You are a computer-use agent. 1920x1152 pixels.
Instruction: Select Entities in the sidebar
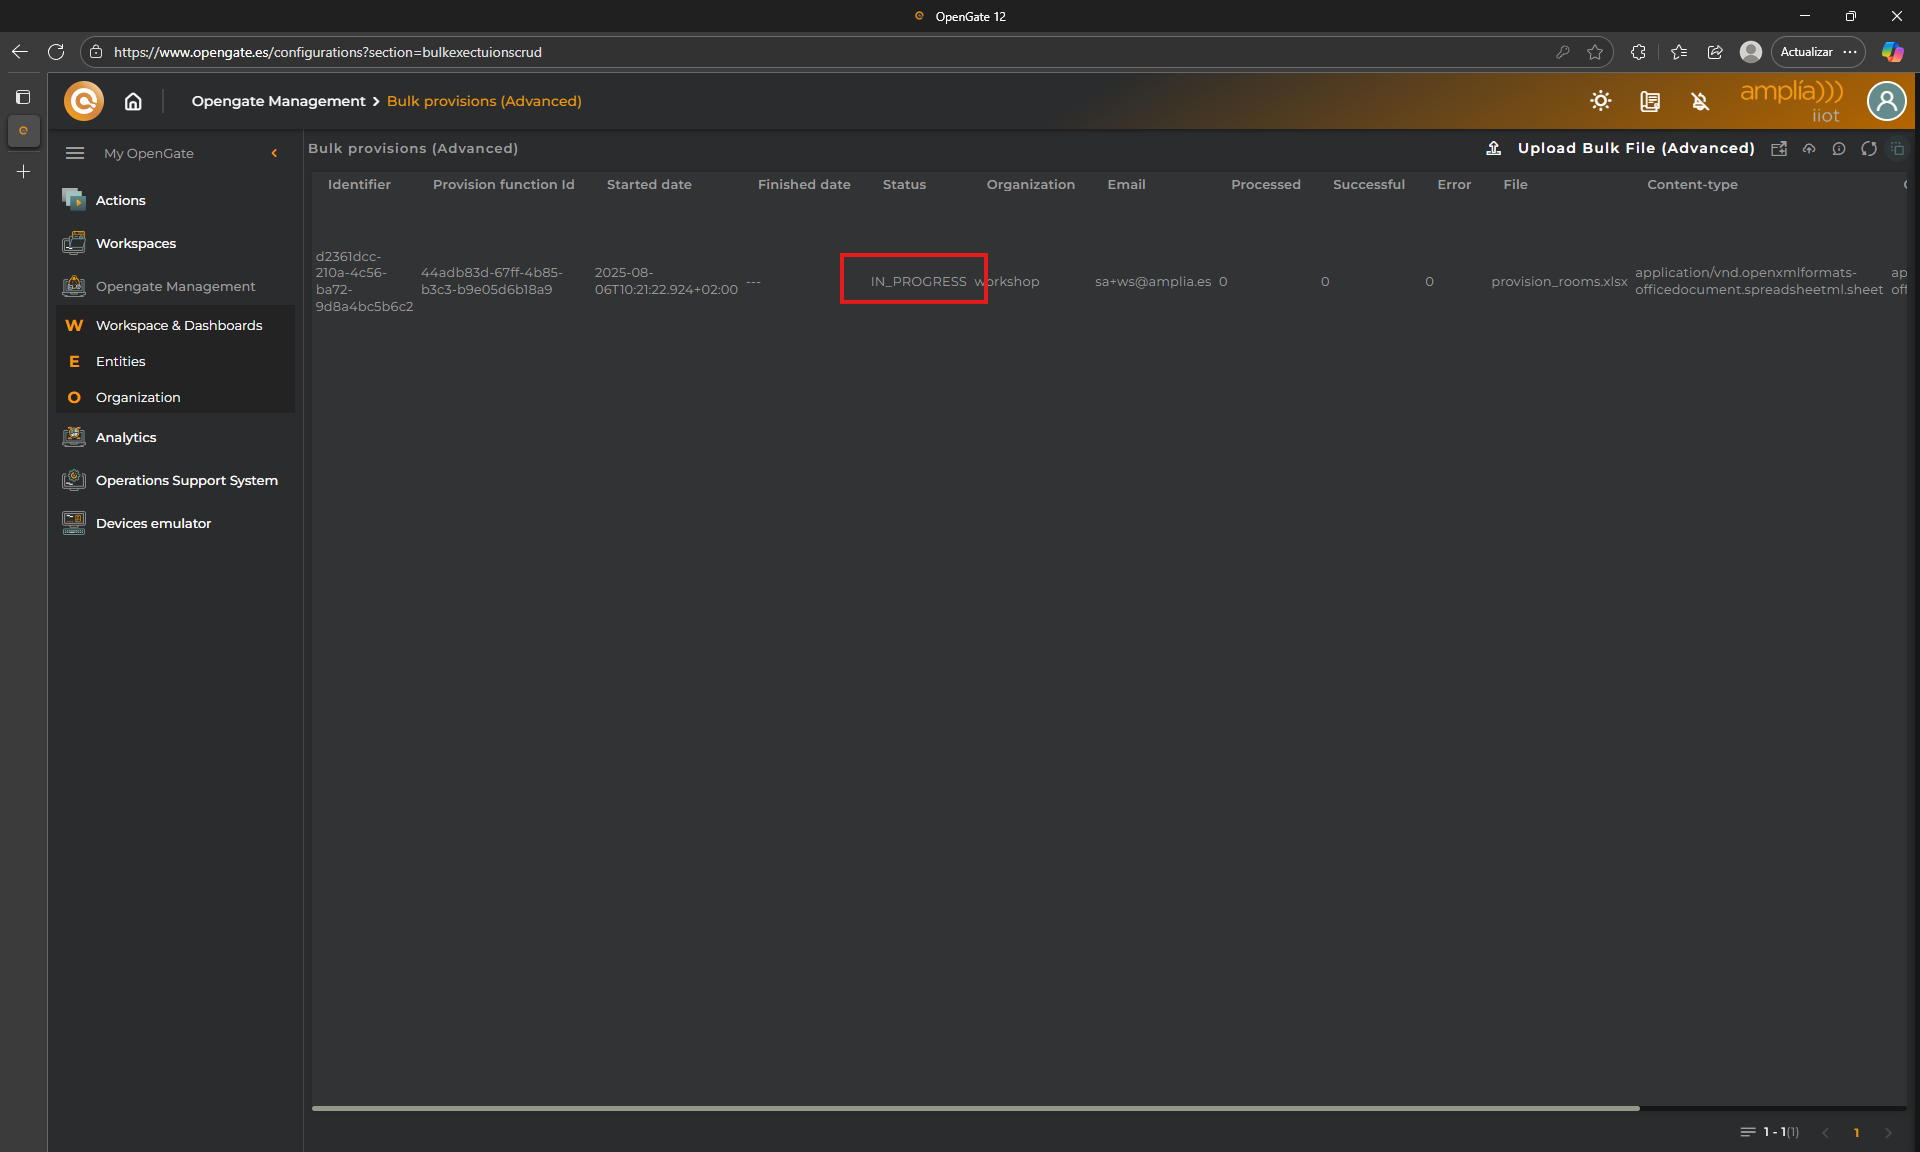pos(120,361)
